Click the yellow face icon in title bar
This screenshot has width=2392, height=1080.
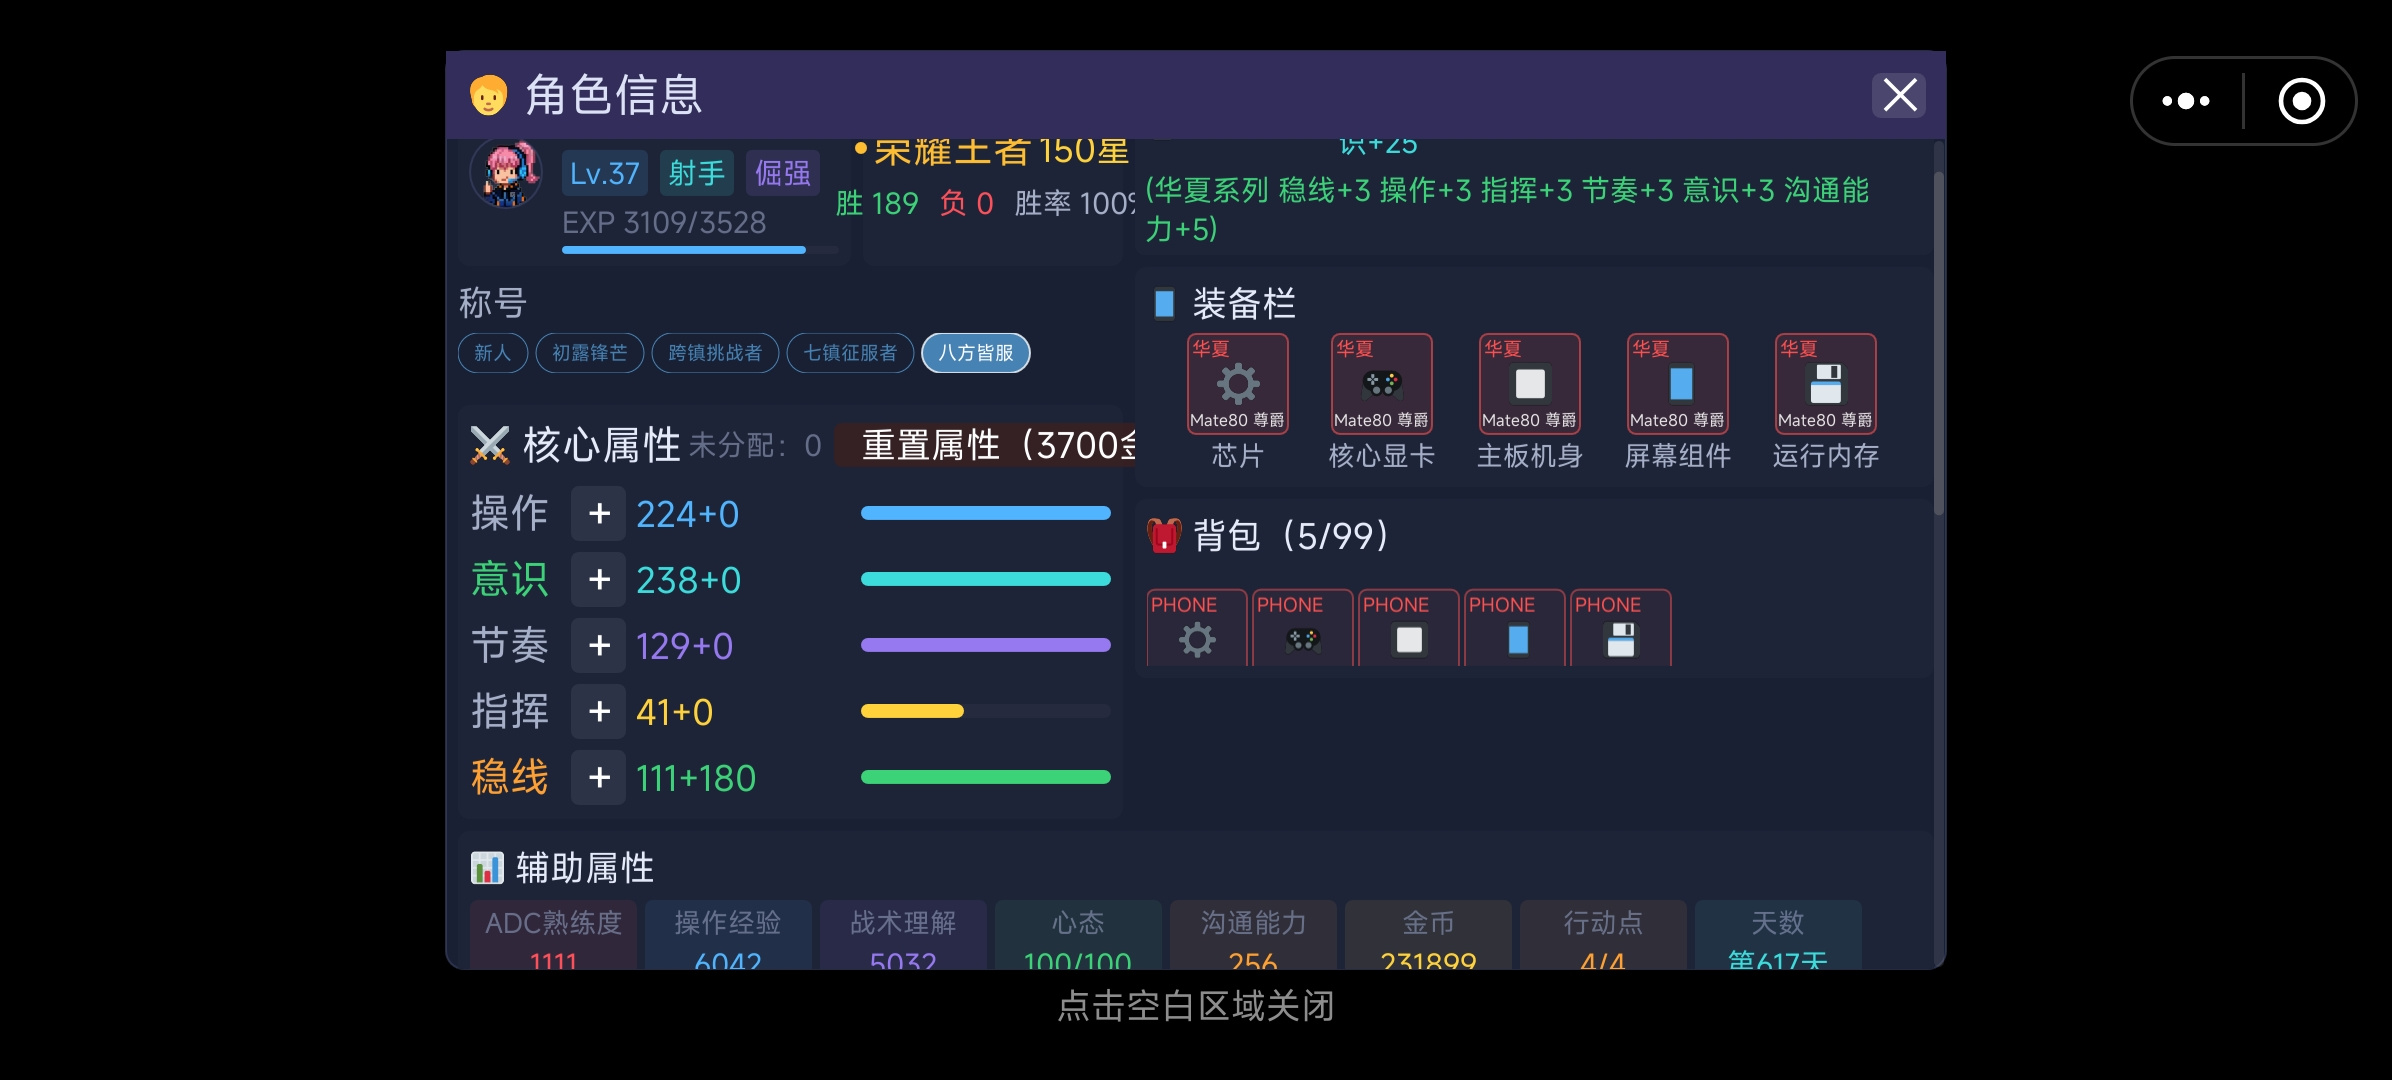click(488, 96)
